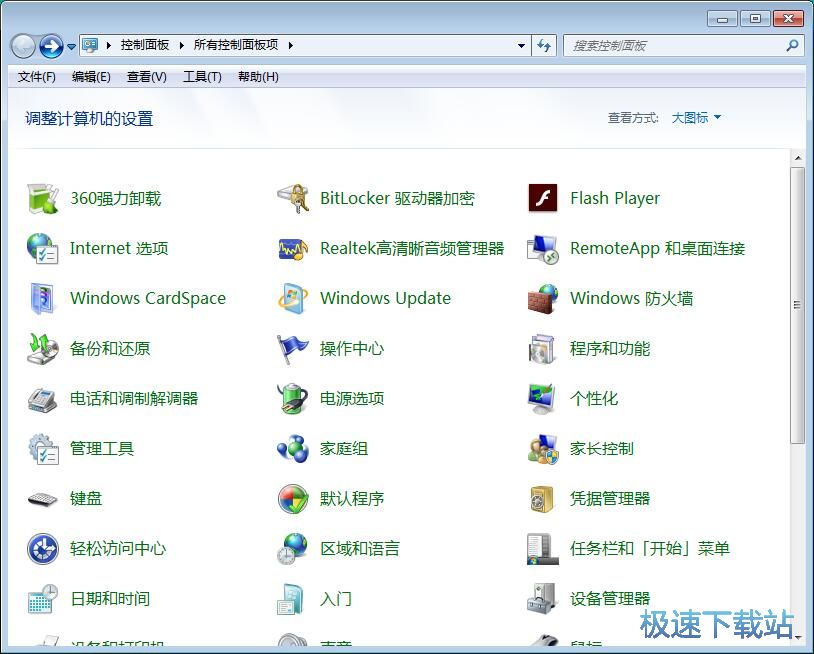Click the vertical scrollbar thumb
Screen dimensions: 814x654
point(797,305)
